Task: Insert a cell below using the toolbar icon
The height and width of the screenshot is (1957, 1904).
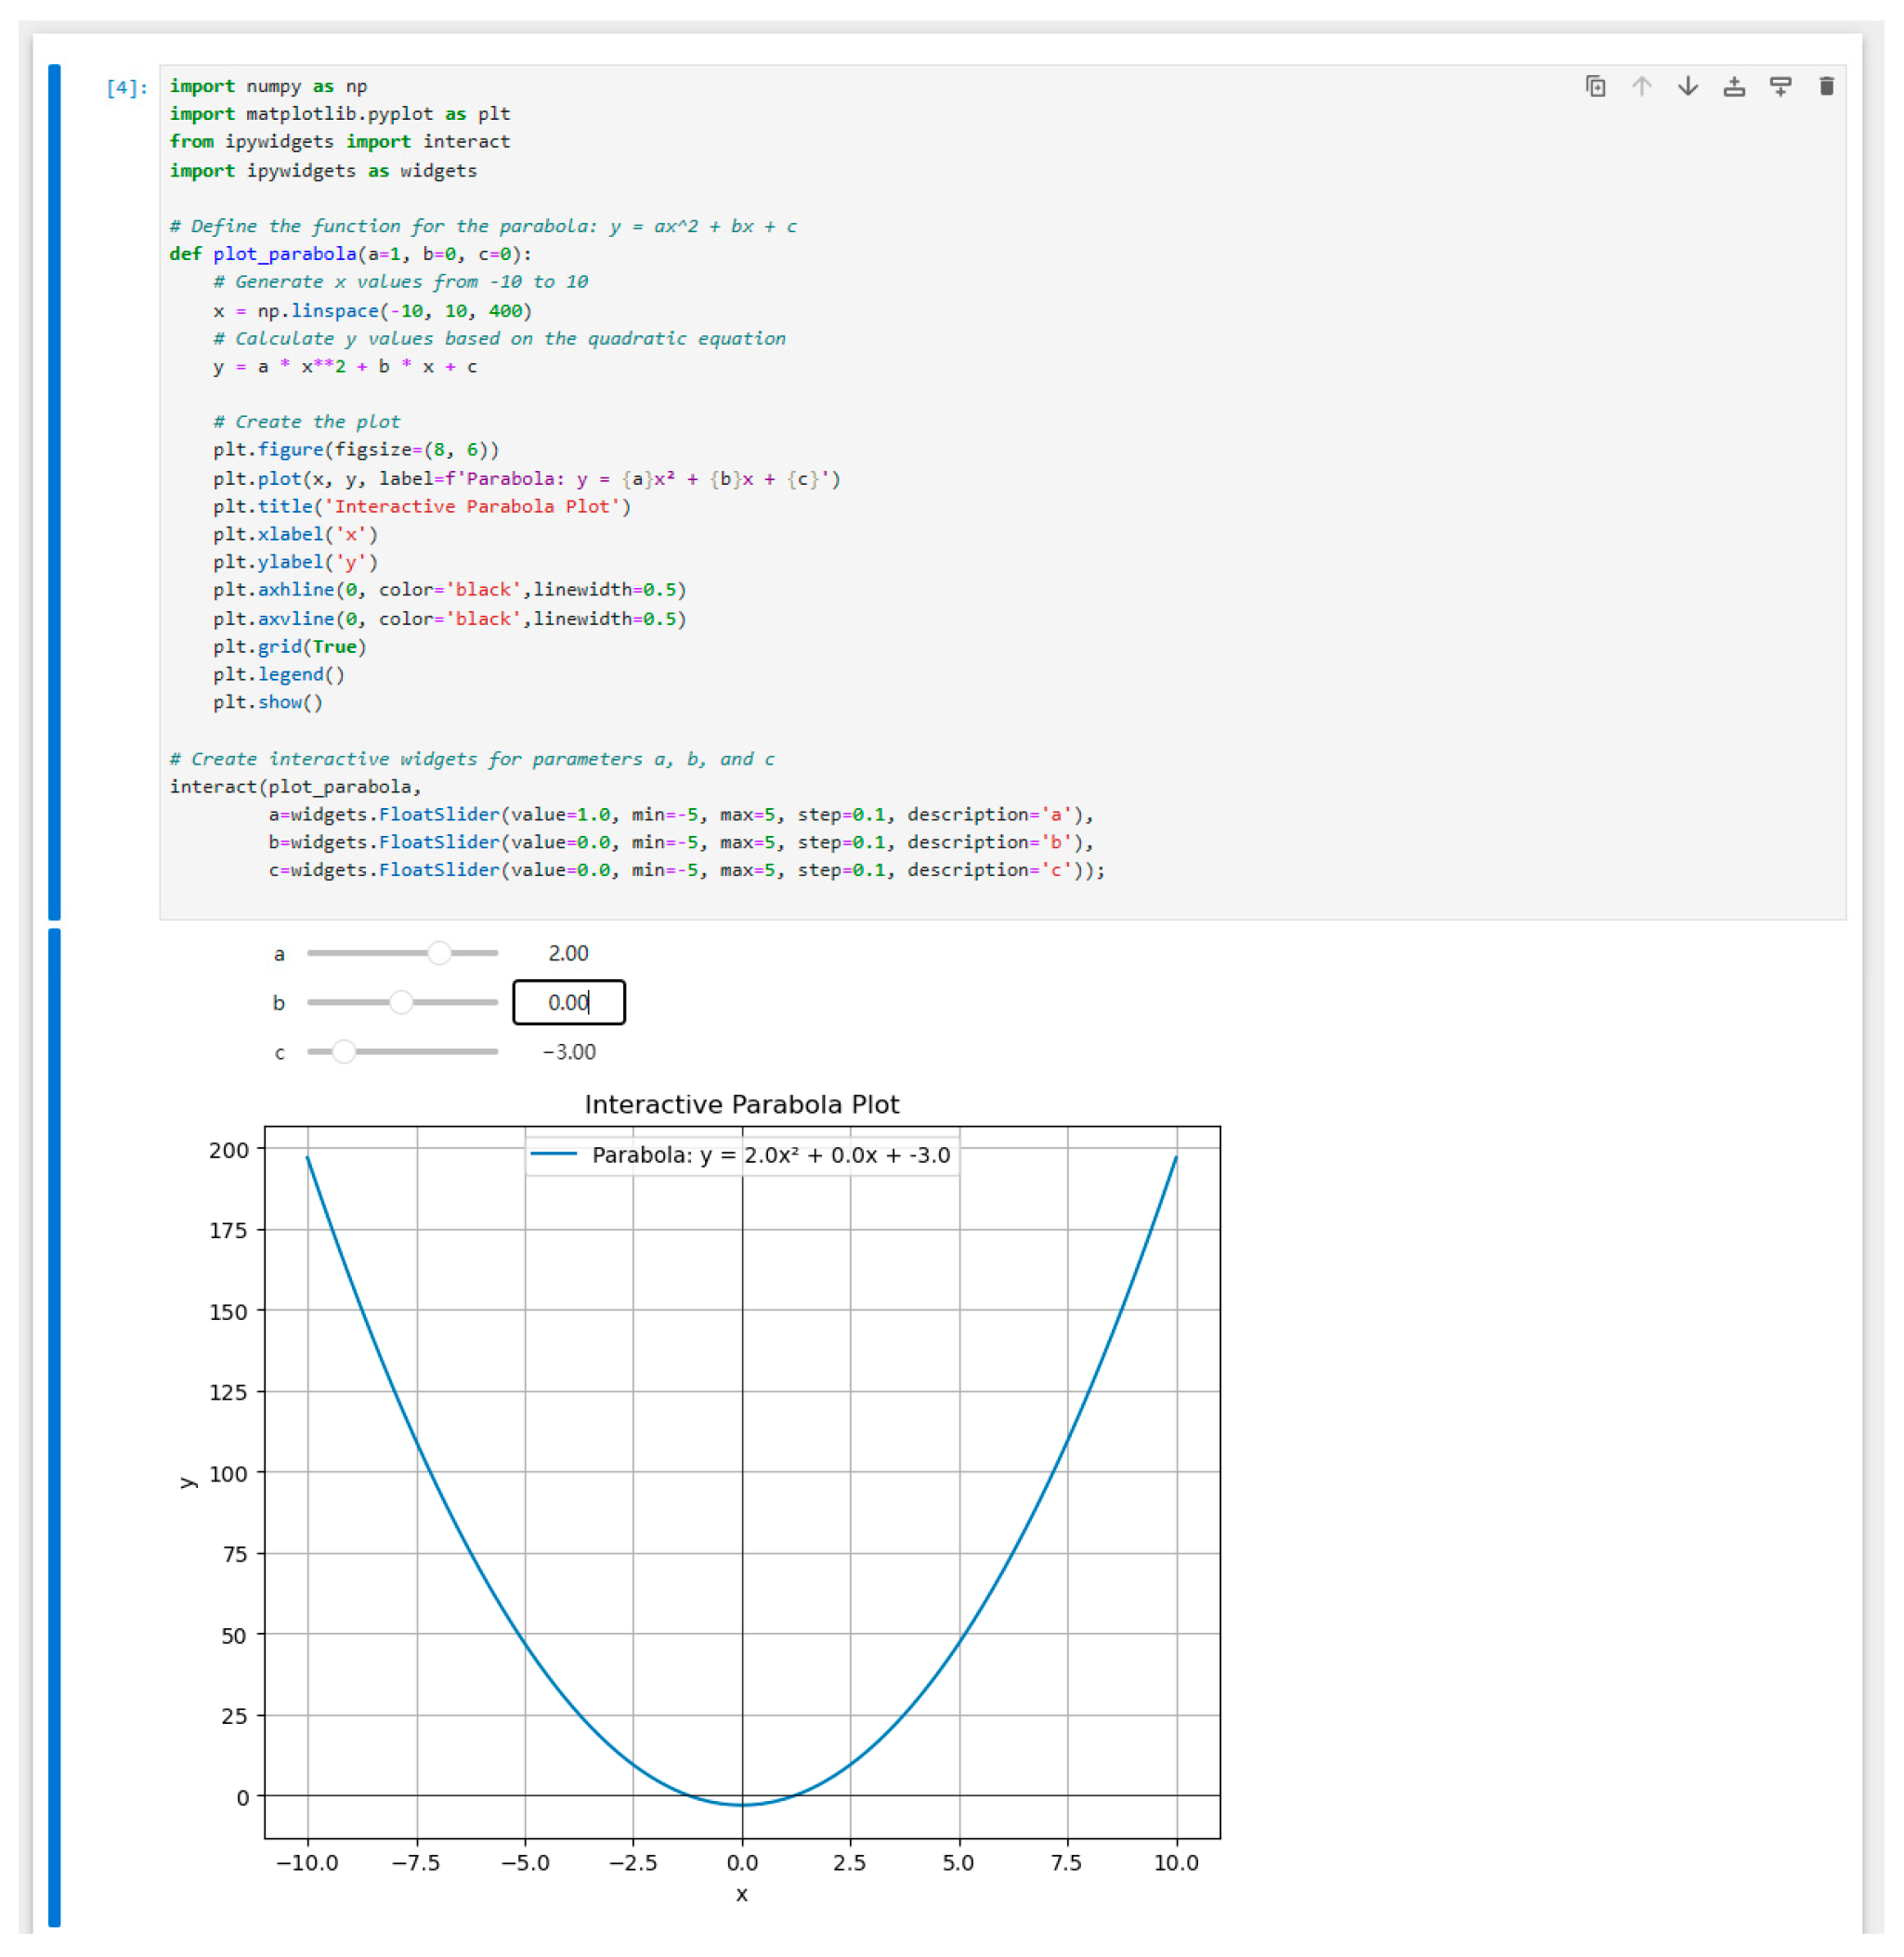Action: pos(1780,87)
